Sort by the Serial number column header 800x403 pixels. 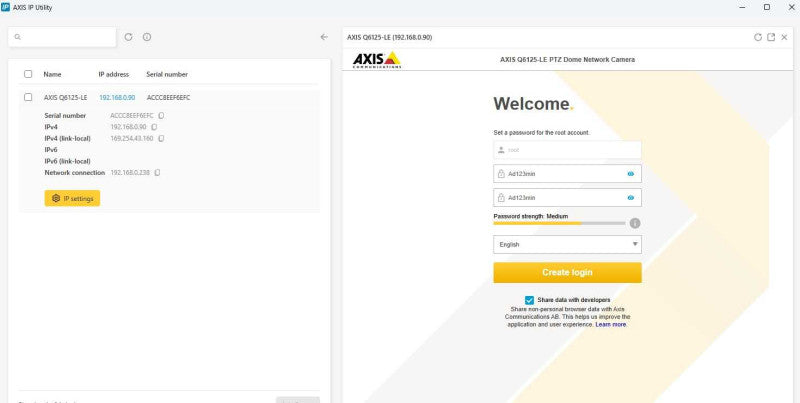point(167,74)
